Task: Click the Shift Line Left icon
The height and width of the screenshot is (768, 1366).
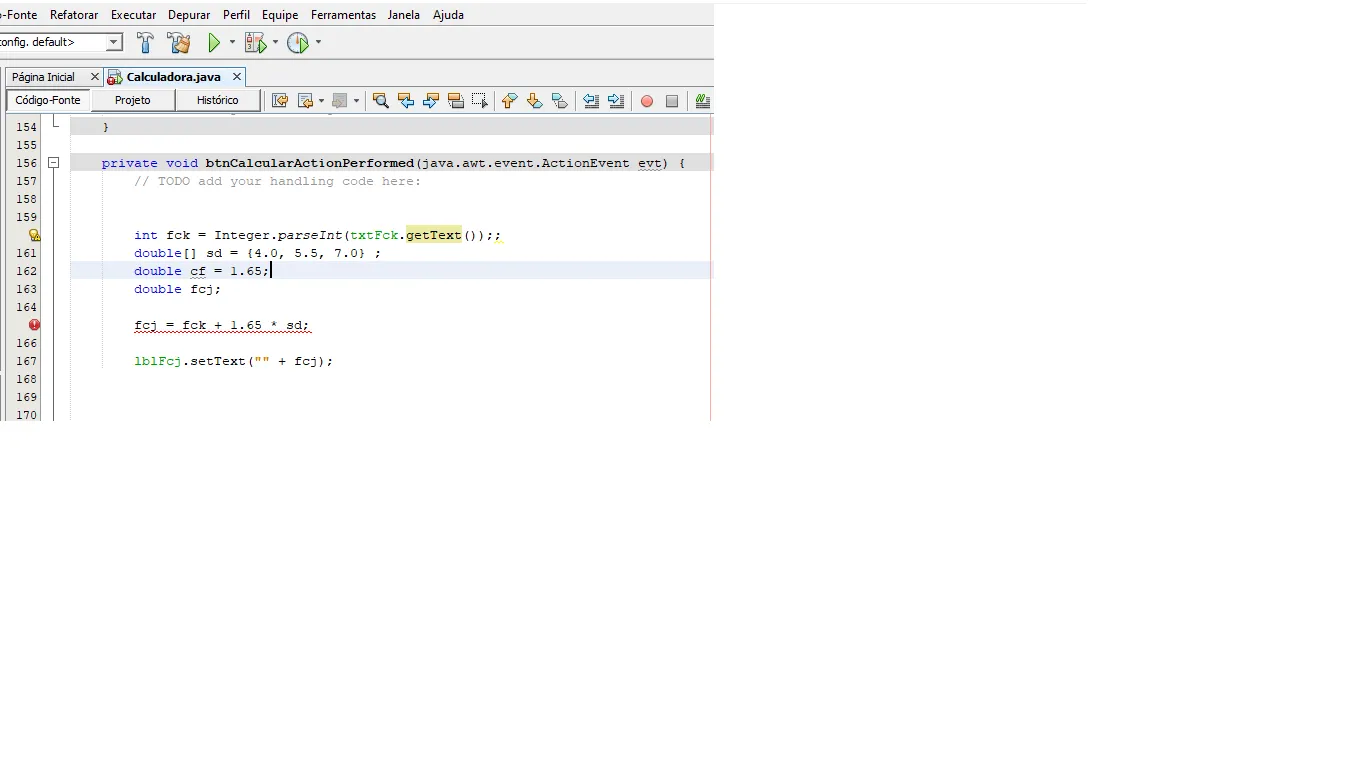Action: [591, 101]
